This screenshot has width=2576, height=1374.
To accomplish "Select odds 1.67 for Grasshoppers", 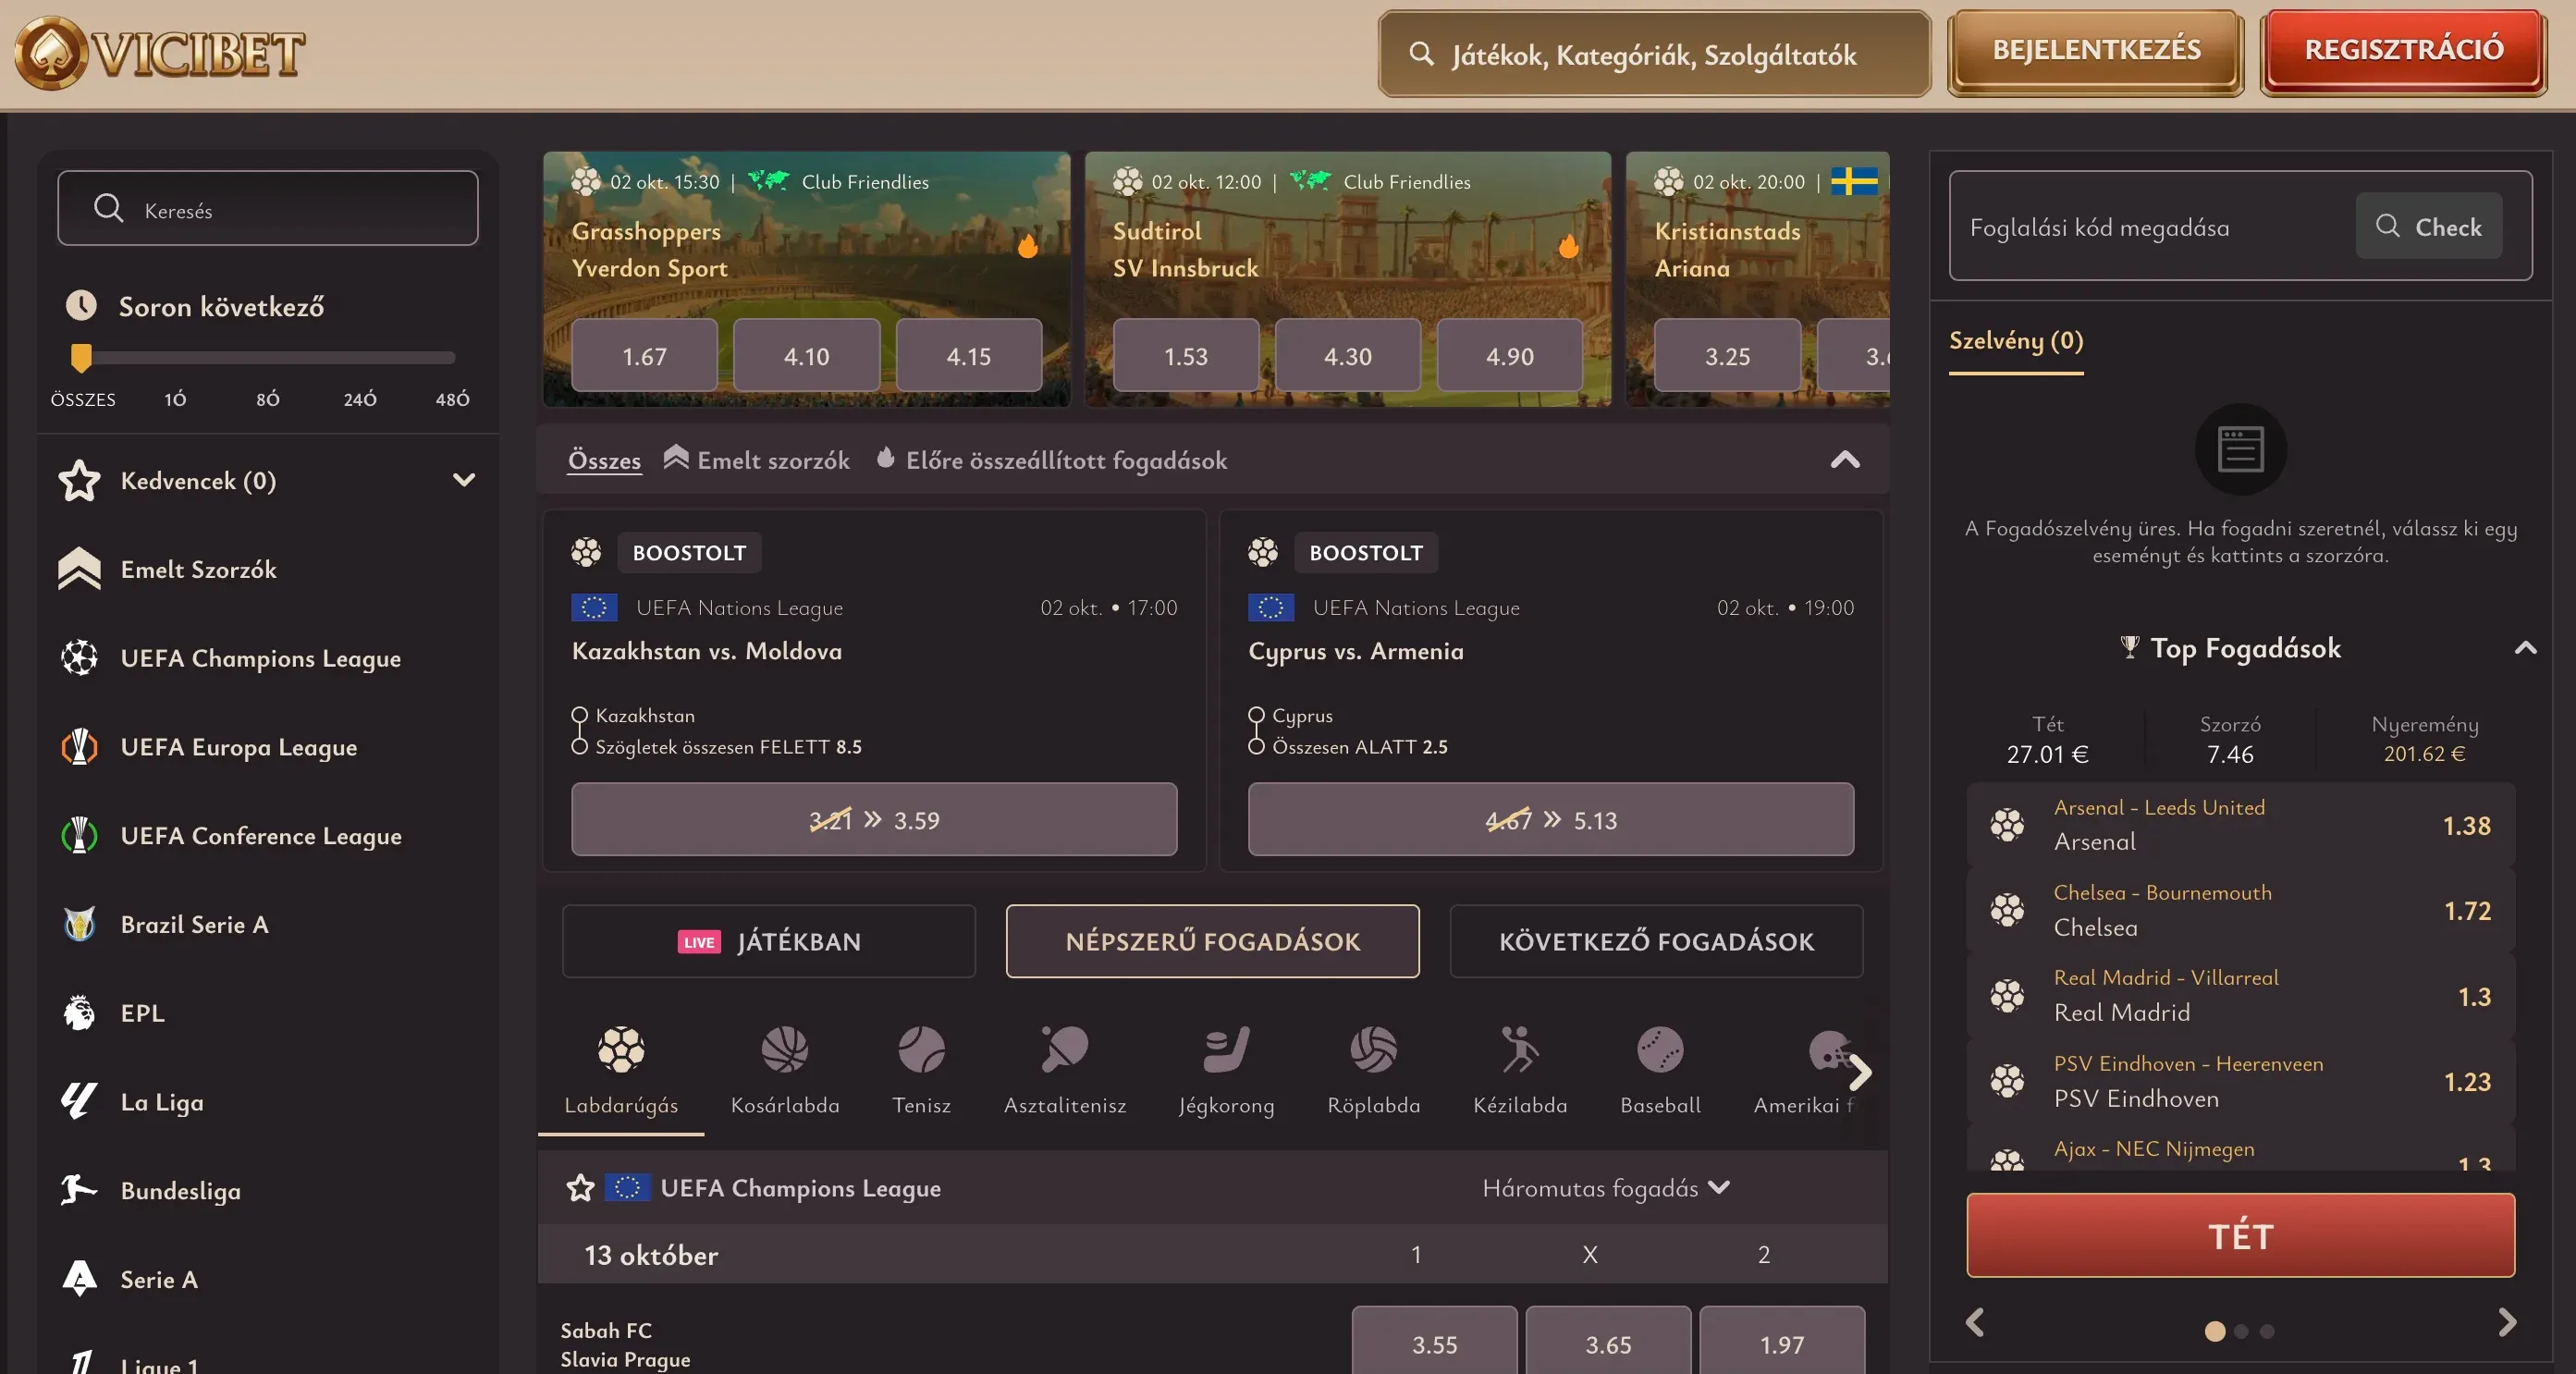I will pos(644,356).
